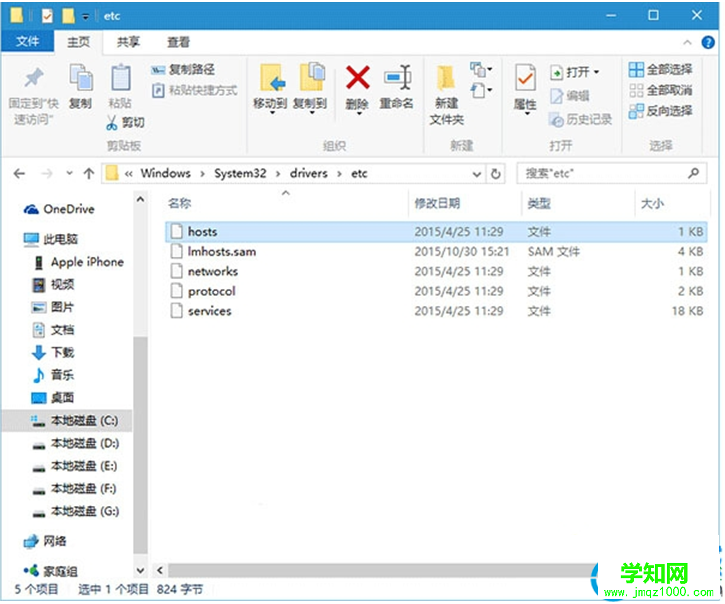Select the networks file
The height and width of the screenshot is (604, 725).
click(x=436, y=271)
